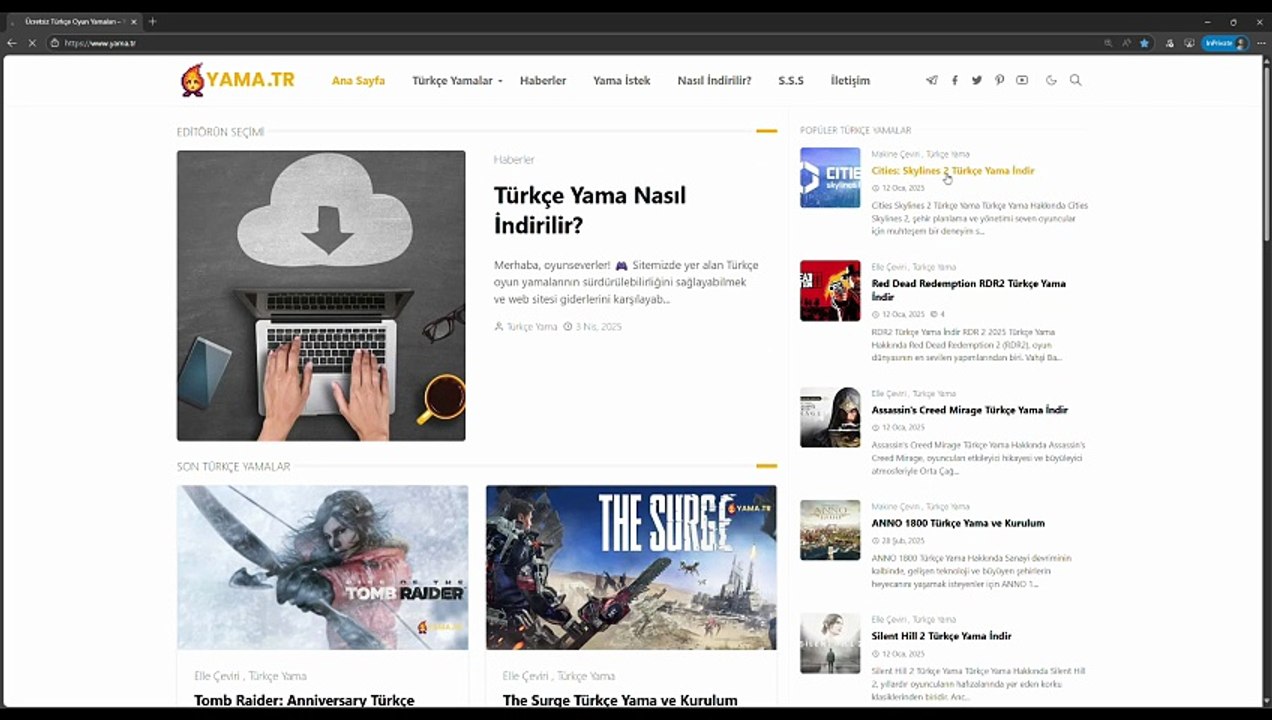Open the Twitter icon in site header
Image resolution: width=1272 pixels, height=720 pixels.
(977, 80)
